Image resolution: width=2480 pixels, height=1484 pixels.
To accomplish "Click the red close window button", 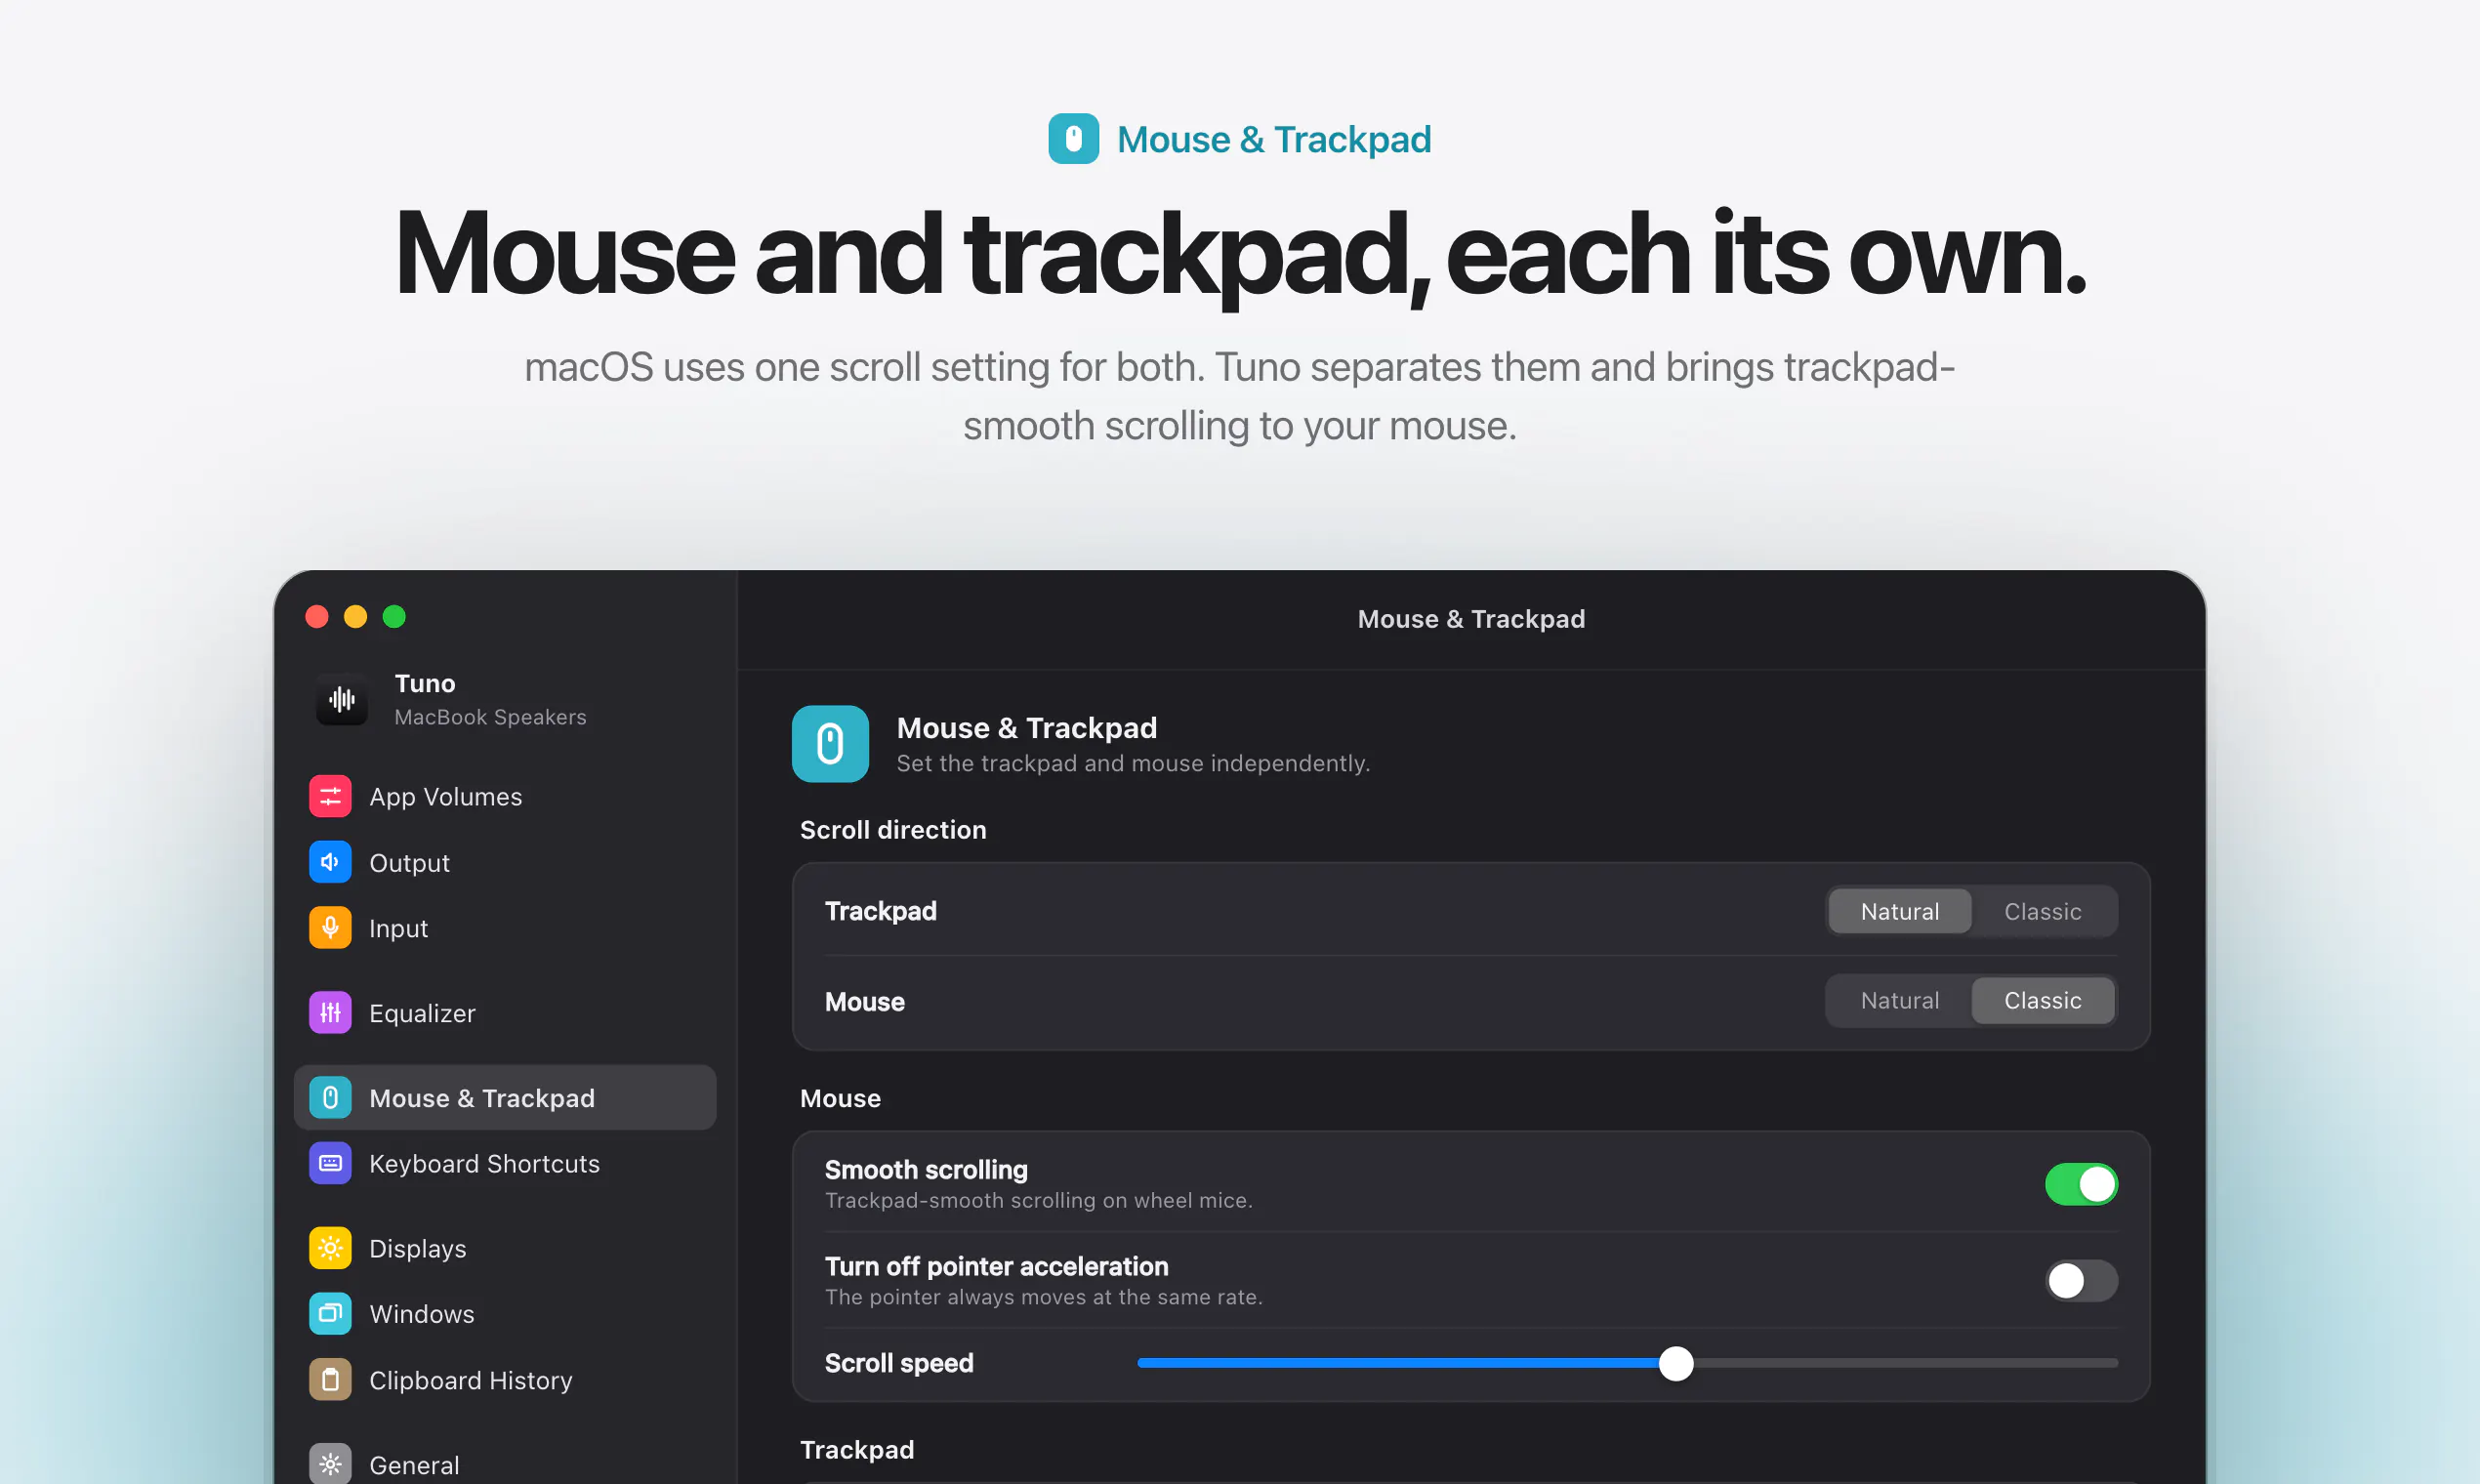I will [317, 616].
